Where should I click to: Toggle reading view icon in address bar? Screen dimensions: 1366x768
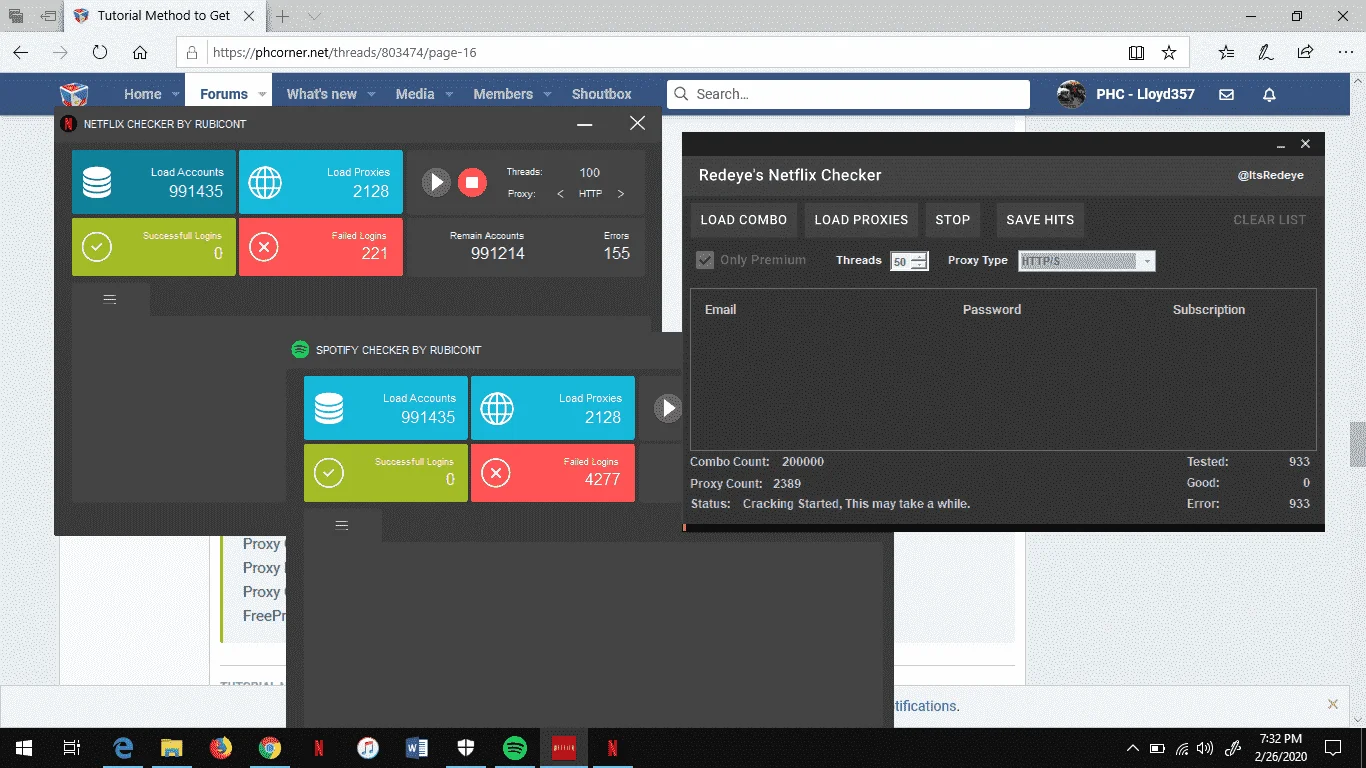1136,52
